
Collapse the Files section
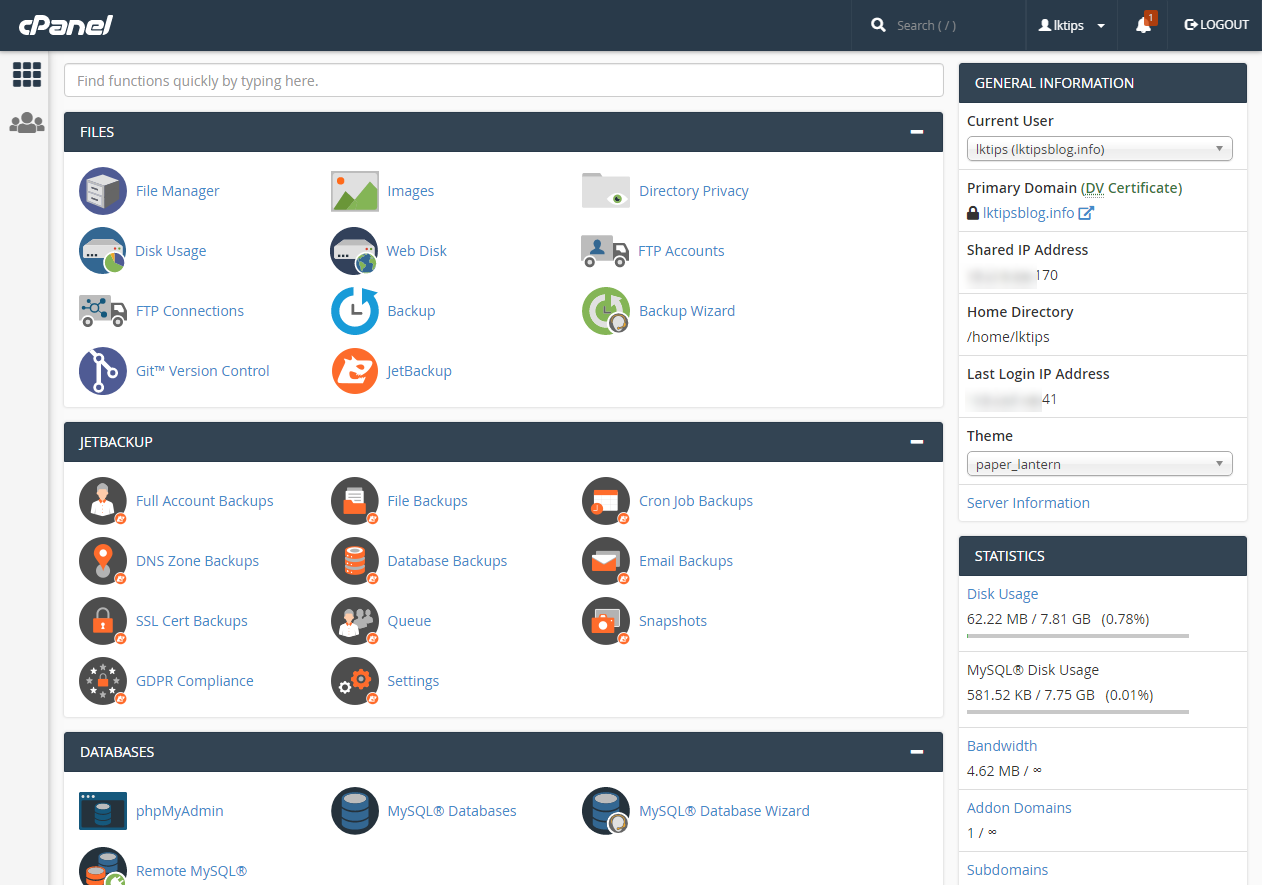coord(916,132)
